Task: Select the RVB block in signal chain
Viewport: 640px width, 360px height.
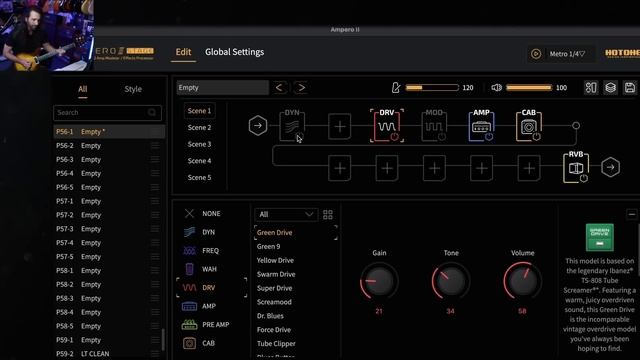Action: (x=576, y=167)
